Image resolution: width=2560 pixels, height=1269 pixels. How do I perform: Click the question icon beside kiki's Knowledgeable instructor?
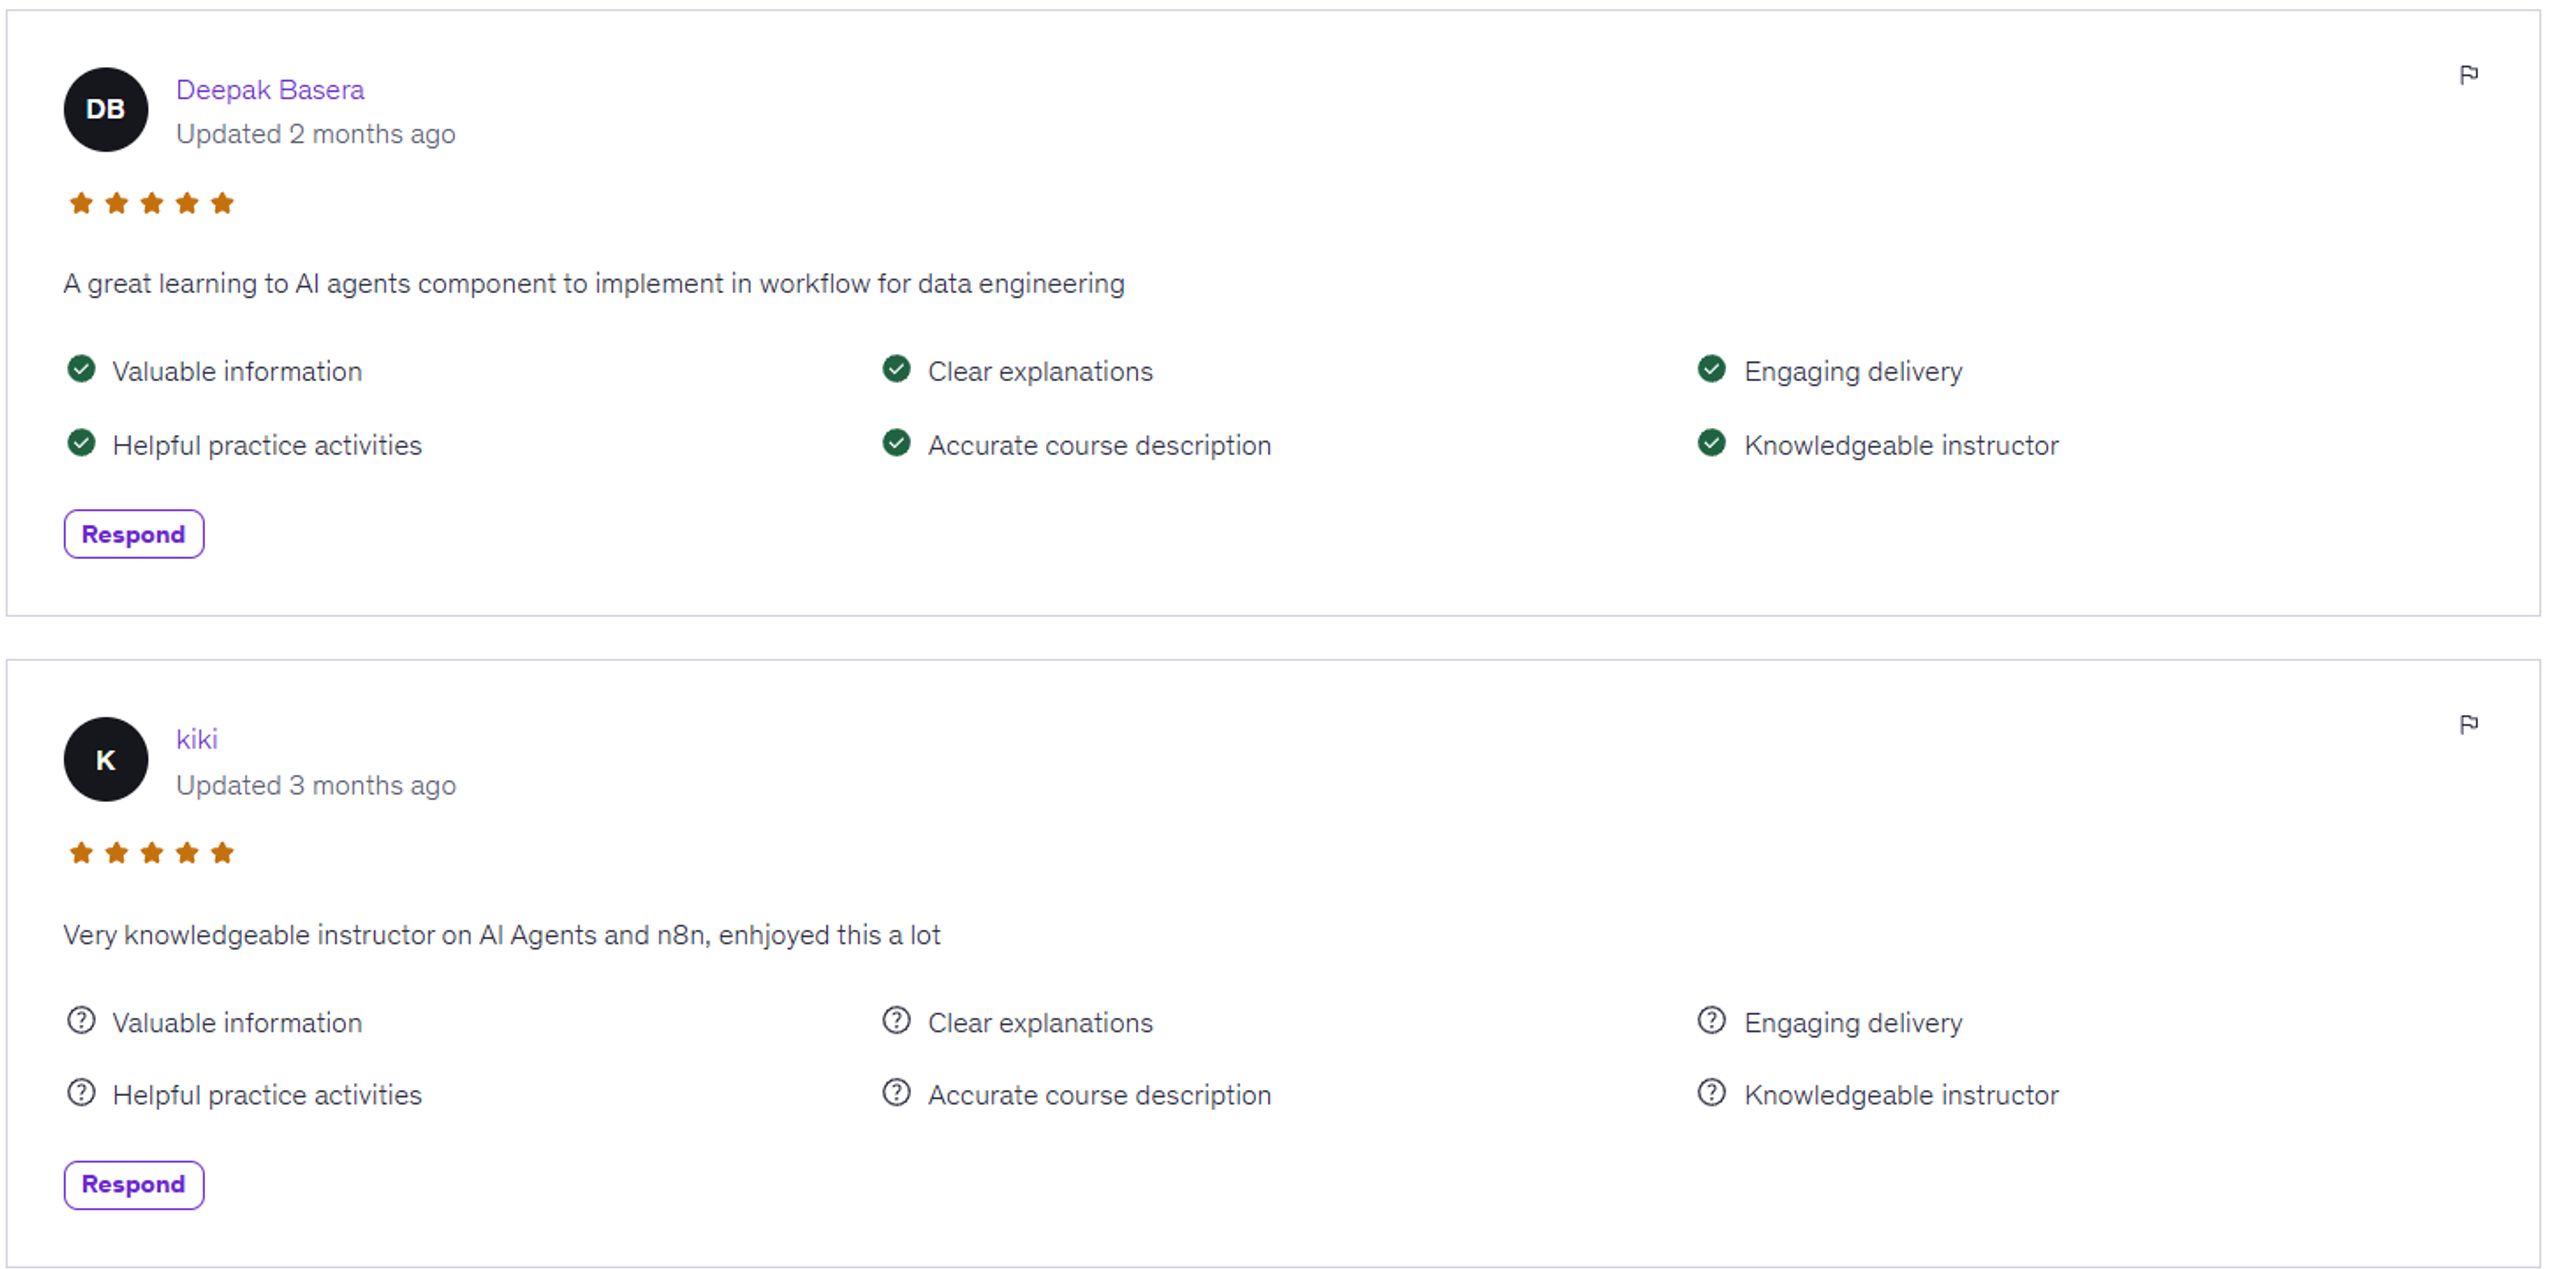1711,1092
